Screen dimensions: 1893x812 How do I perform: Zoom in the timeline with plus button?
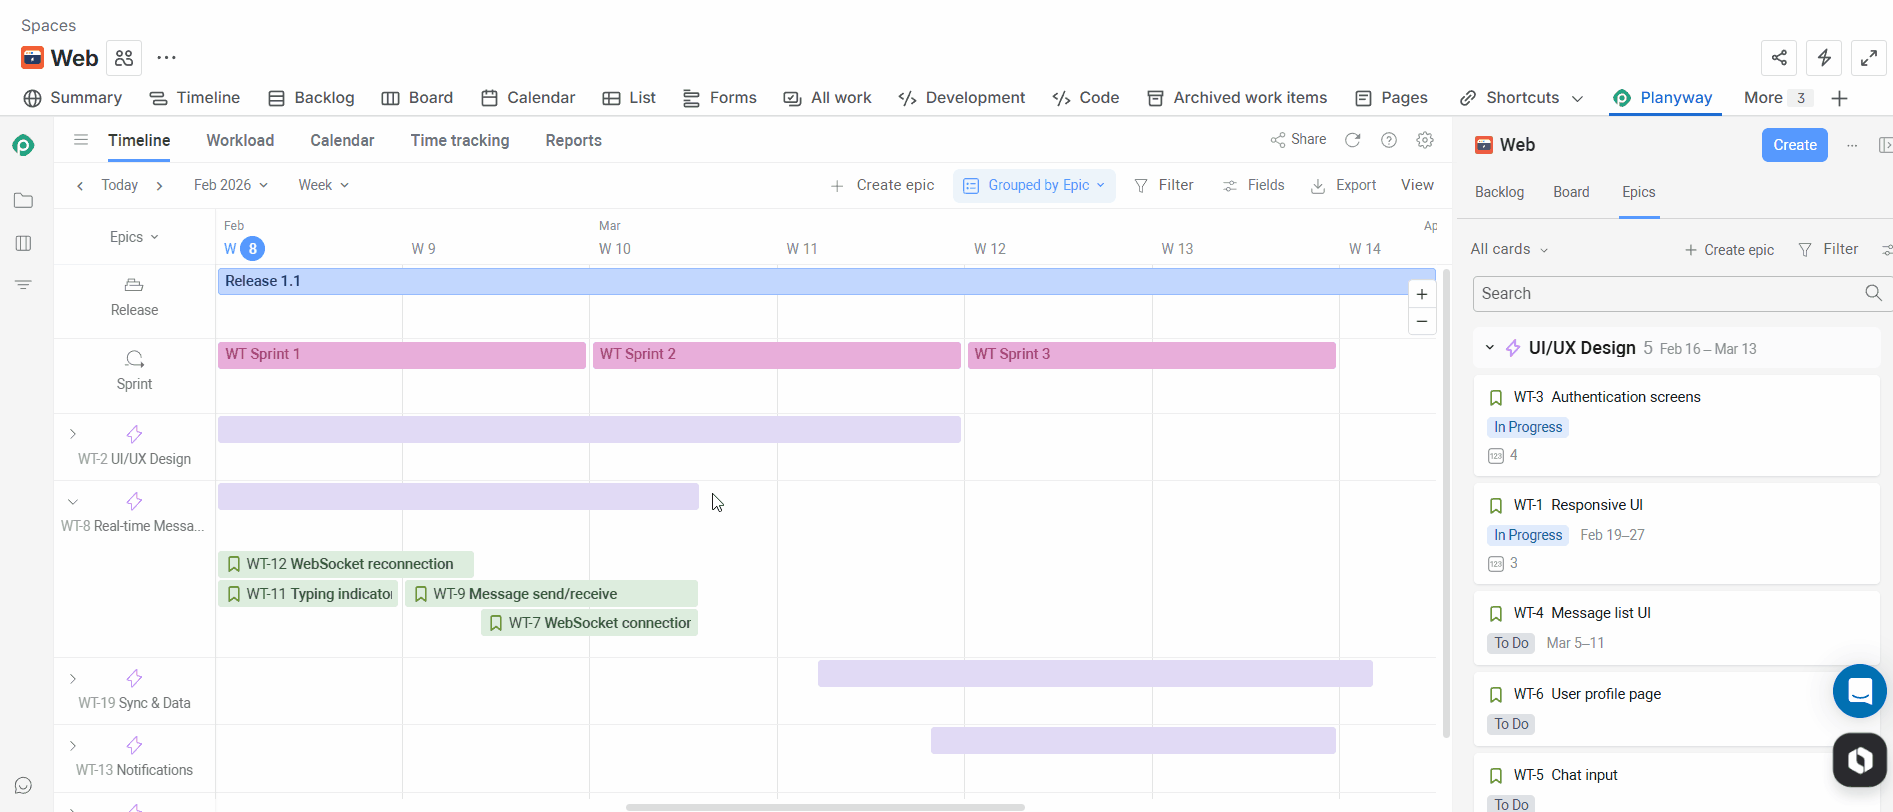coord(1422,294)
